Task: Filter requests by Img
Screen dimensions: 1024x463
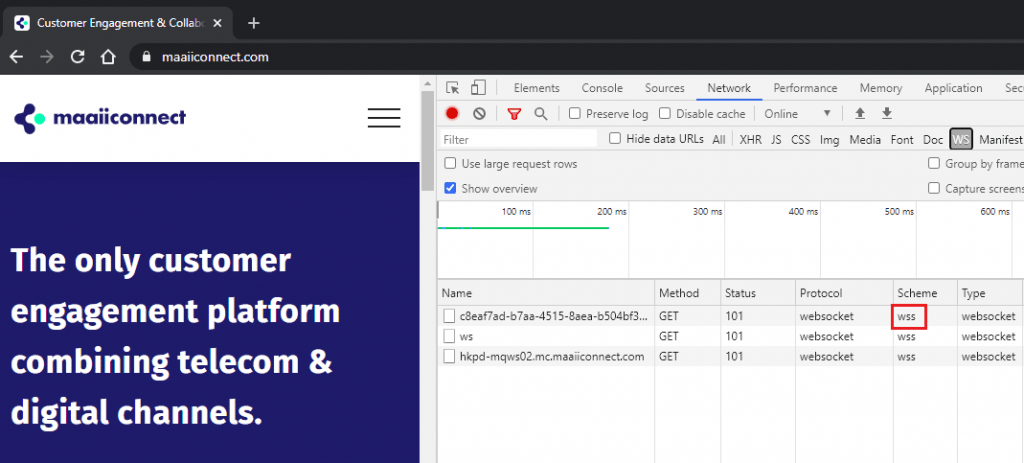Action: pos(829,139)
